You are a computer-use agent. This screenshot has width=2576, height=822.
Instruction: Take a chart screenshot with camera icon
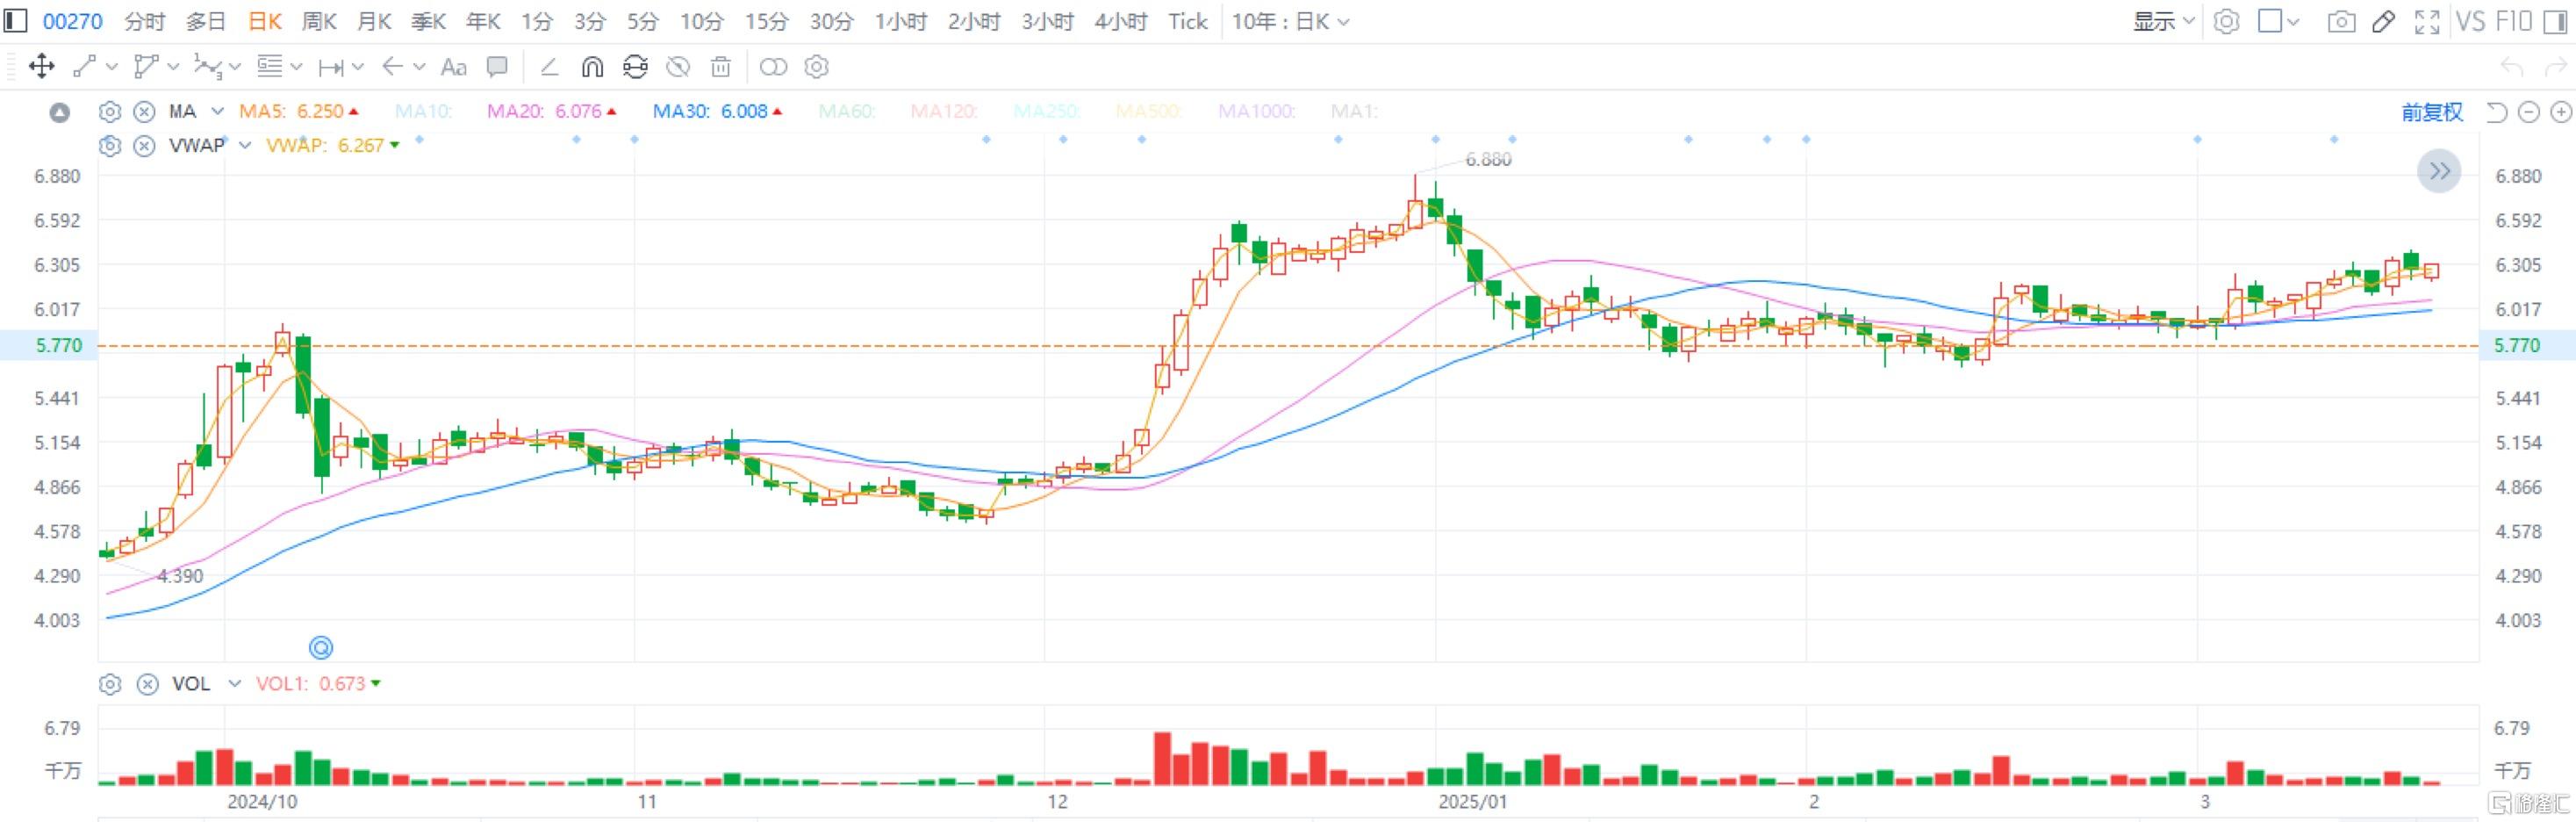coord(2341,21)
